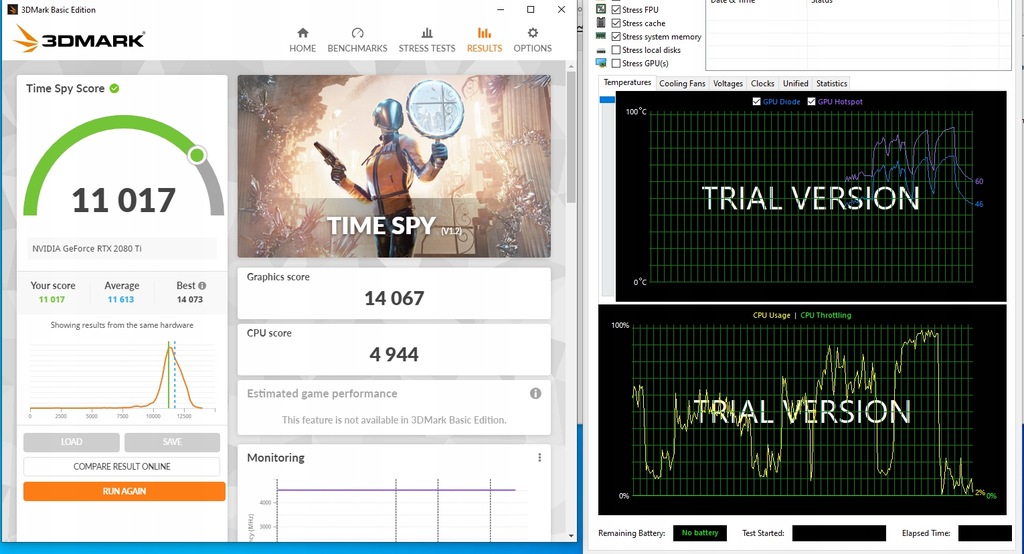Click the info icon beside Best score
The width and height of the screenshot is (1024, 554).
pyautogui.click(x=202, y=285)
